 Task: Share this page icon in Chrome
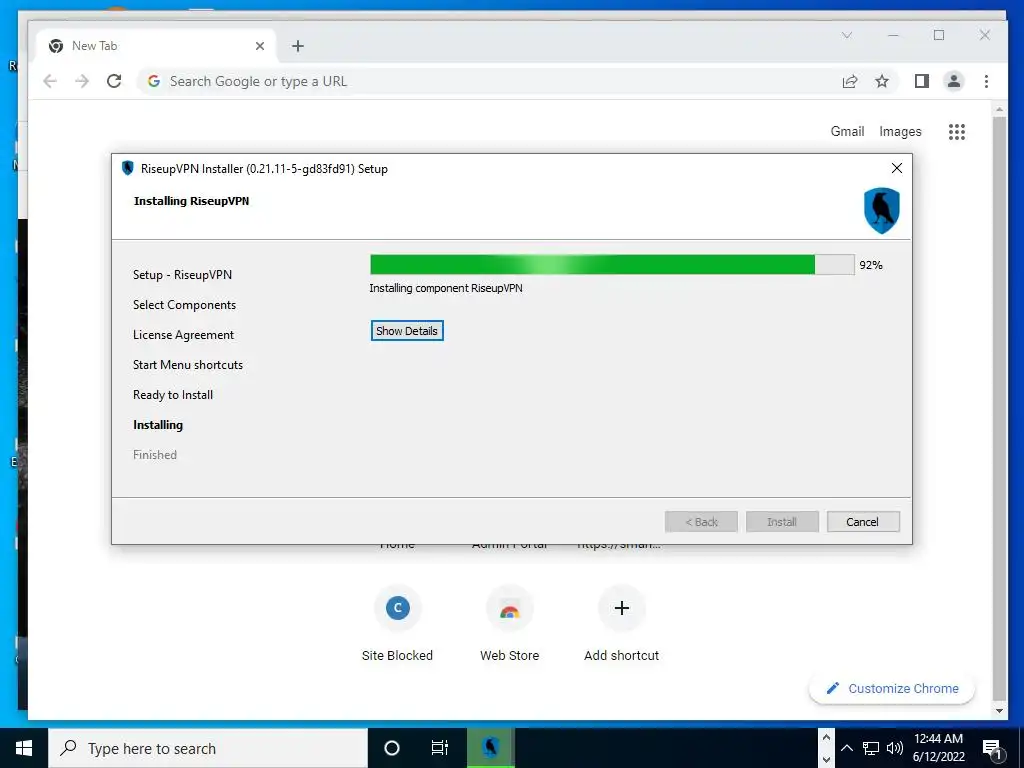(850, 81)
